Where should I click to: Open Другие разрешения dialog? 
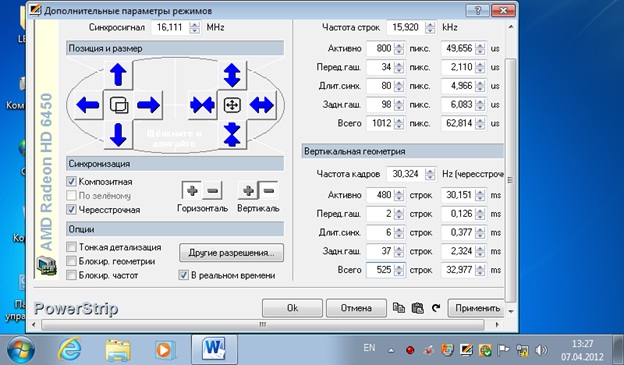point(231,253)
